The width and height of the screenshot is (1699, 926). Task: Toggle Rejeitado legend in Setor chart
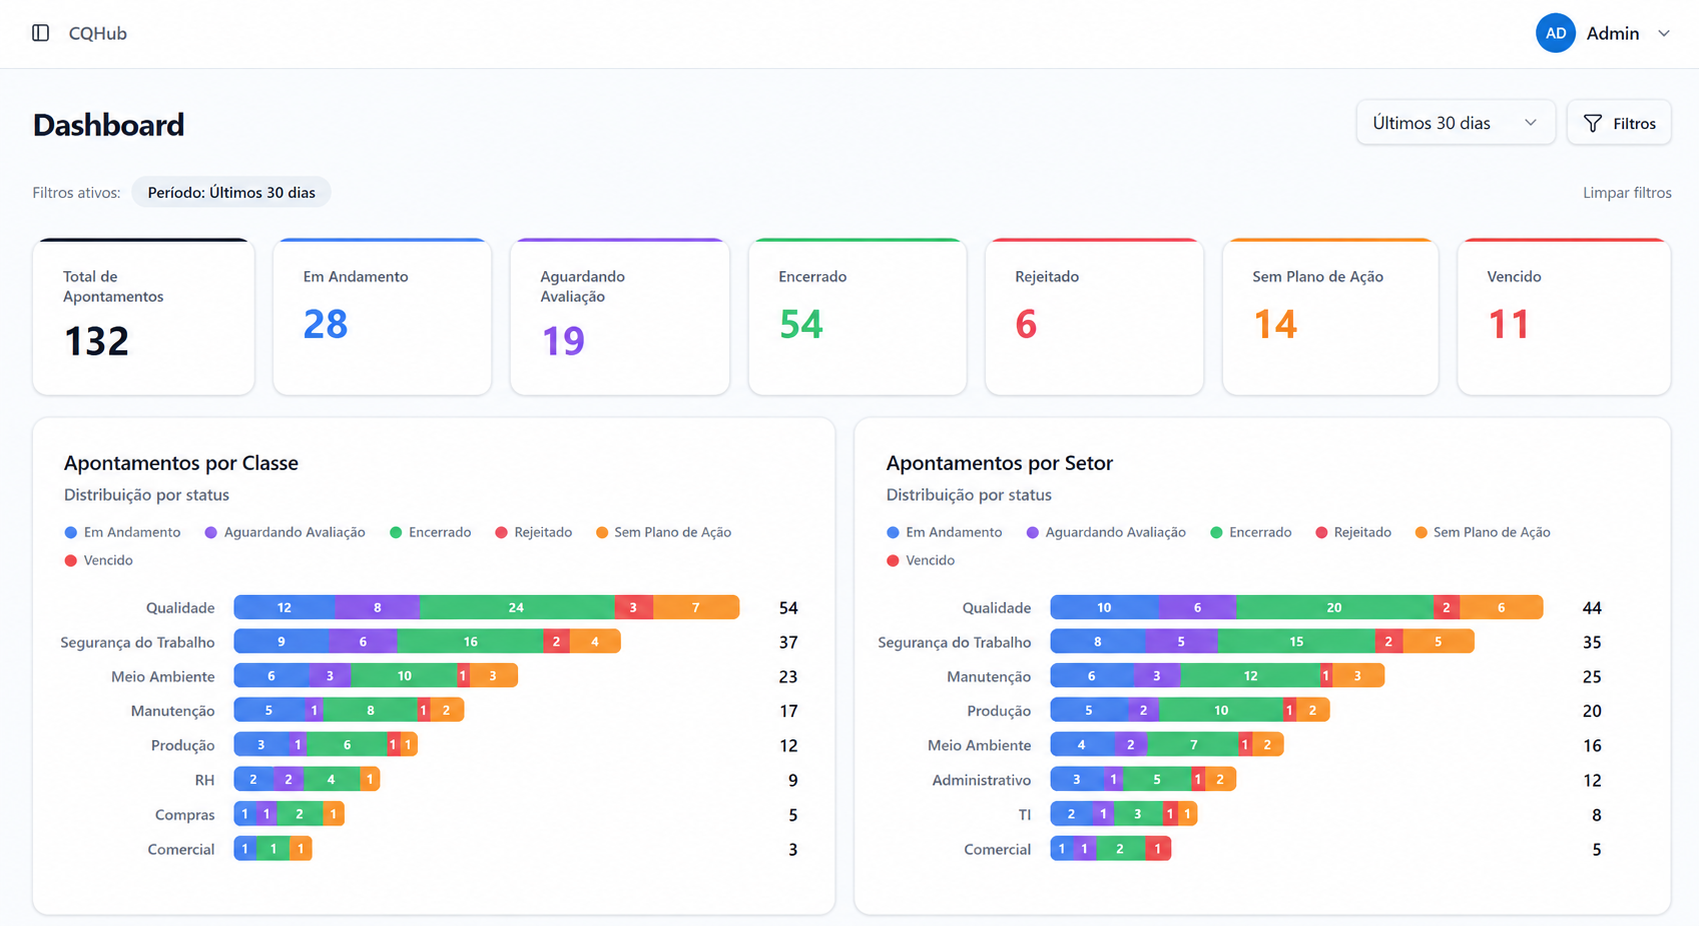point(1353,532)
